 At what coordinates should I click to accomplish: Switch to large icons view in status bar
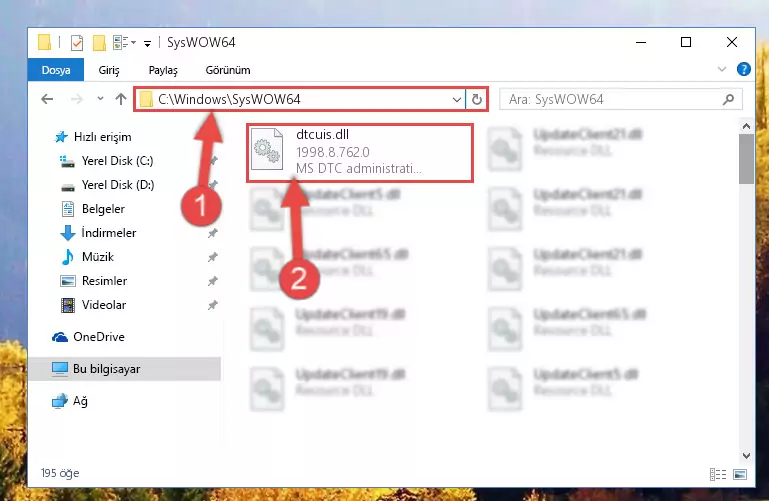coord(740,474)
